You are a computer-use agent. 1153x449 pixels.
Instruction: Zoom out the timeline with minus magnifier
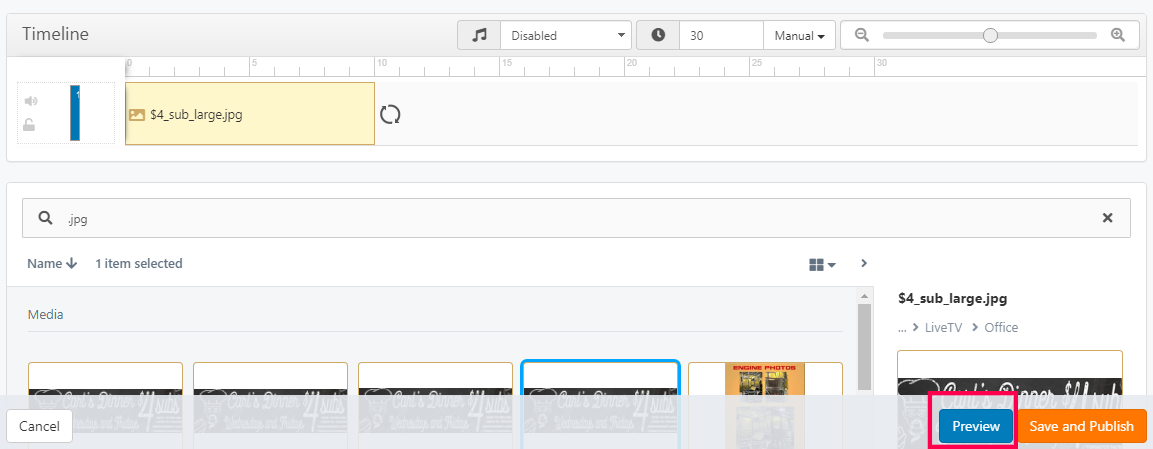tap(862, 35)
